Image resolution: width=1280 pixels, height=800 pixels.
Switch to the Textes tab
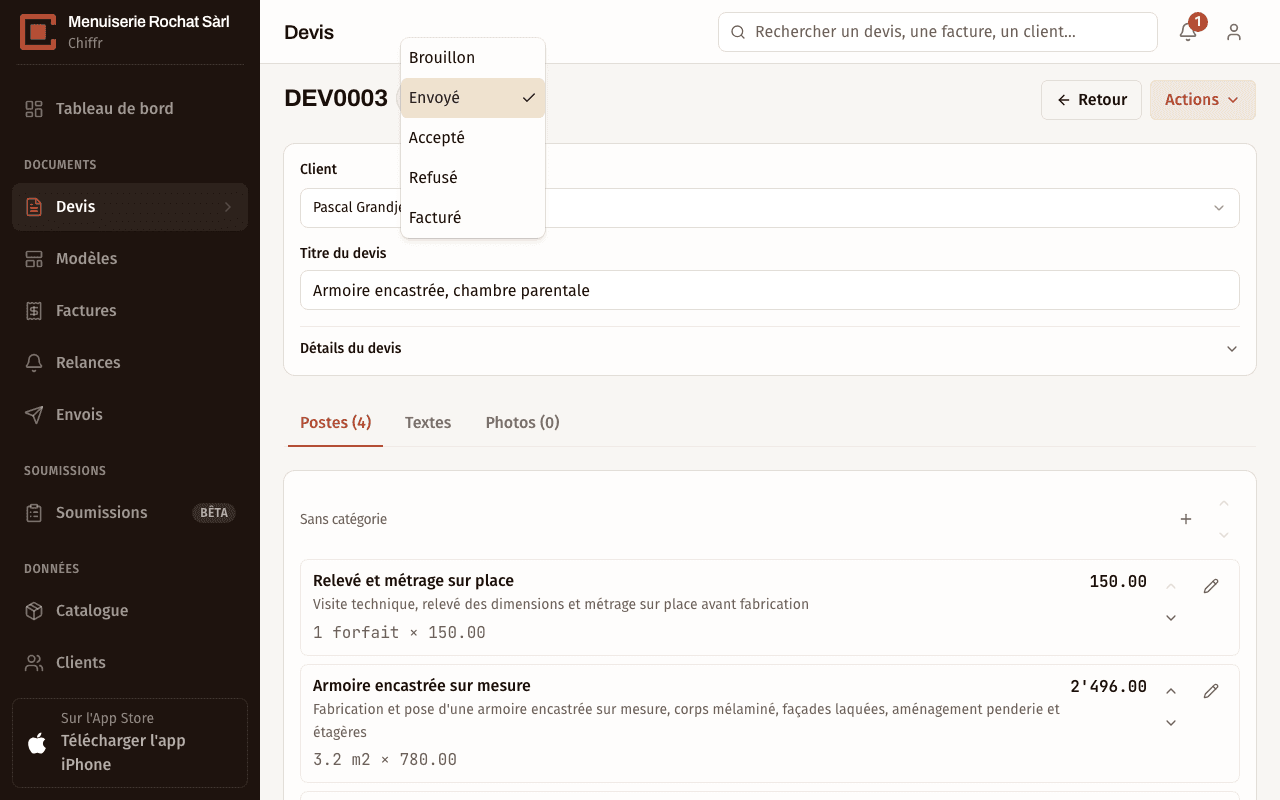pyautogui.click(x=428, y=423)
